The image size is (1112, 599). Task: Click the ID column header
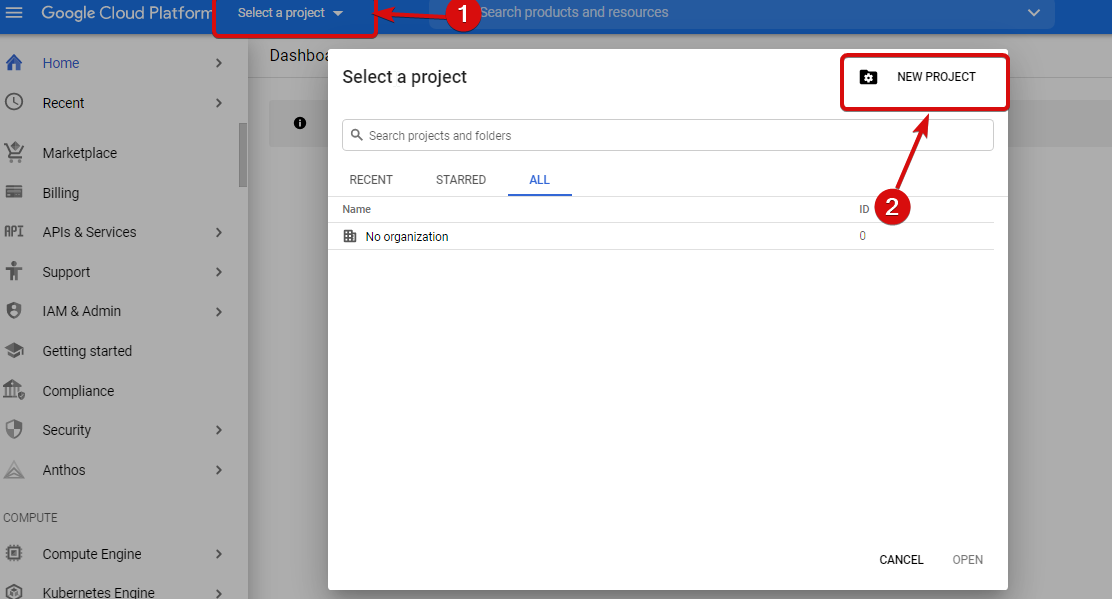coord(864,209)
